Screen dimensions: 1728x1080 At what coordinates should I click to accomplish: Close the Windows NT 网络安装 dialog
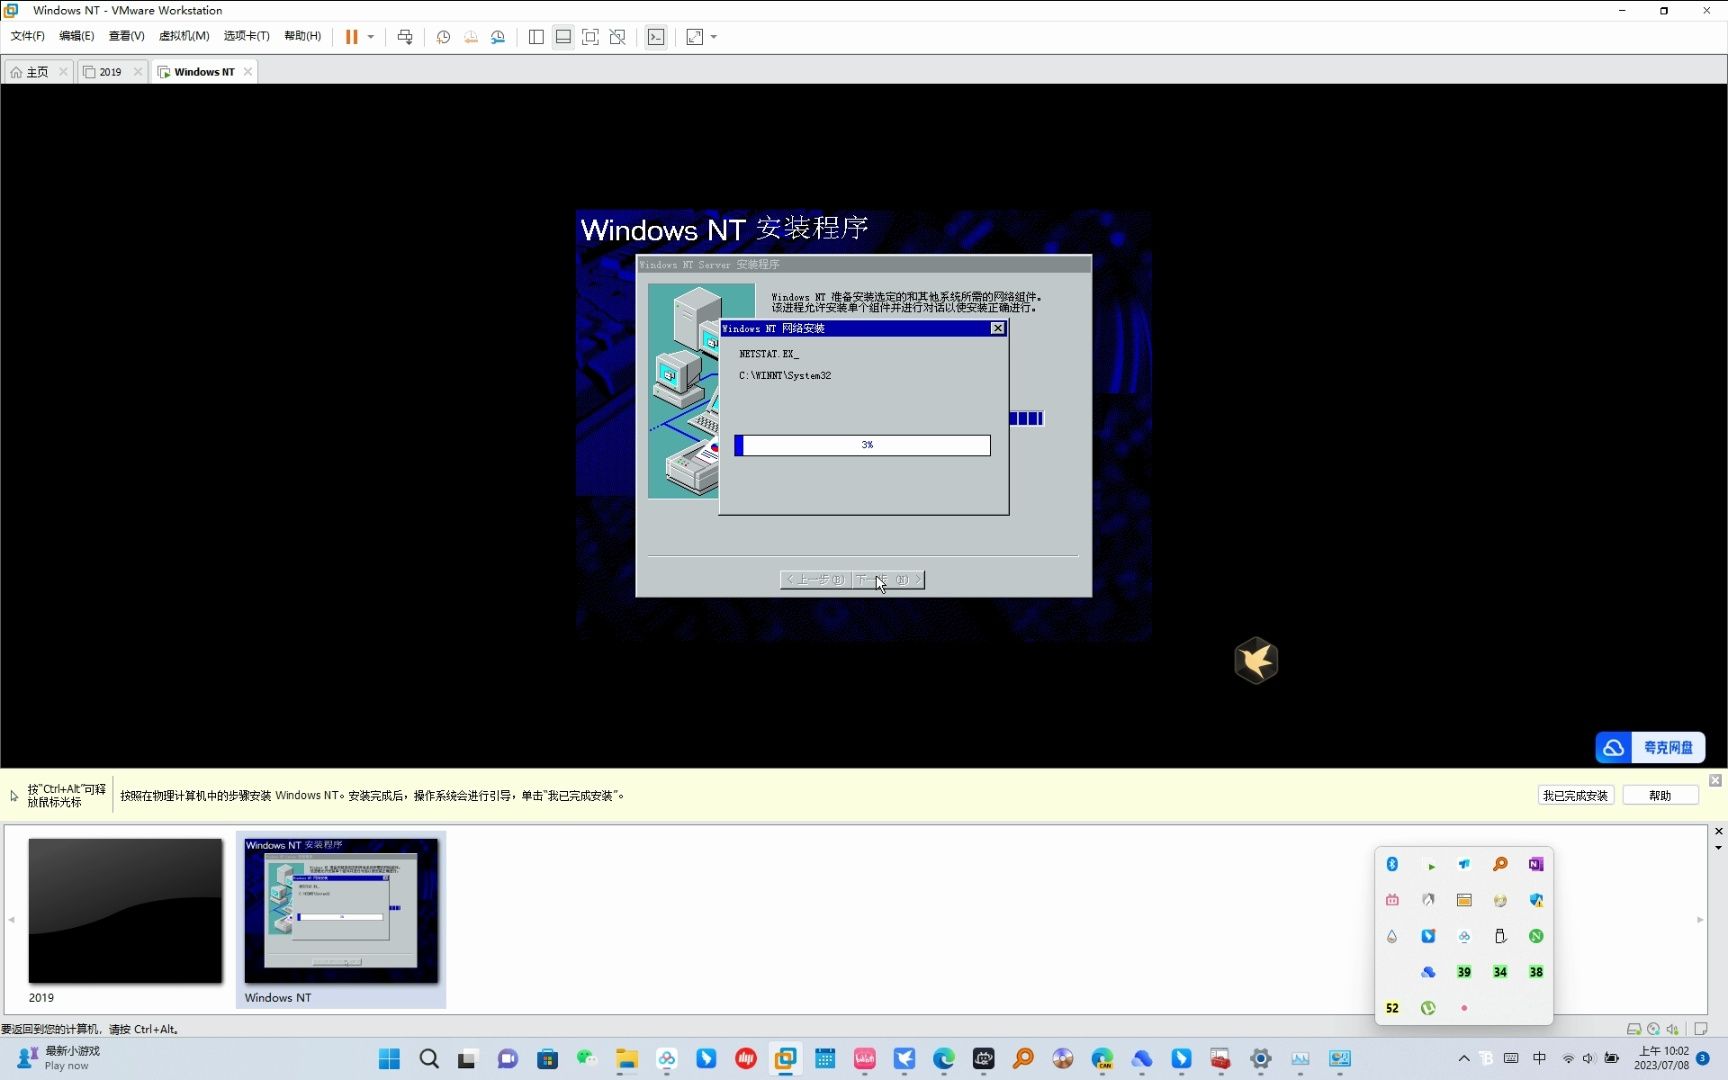(997, 328)
